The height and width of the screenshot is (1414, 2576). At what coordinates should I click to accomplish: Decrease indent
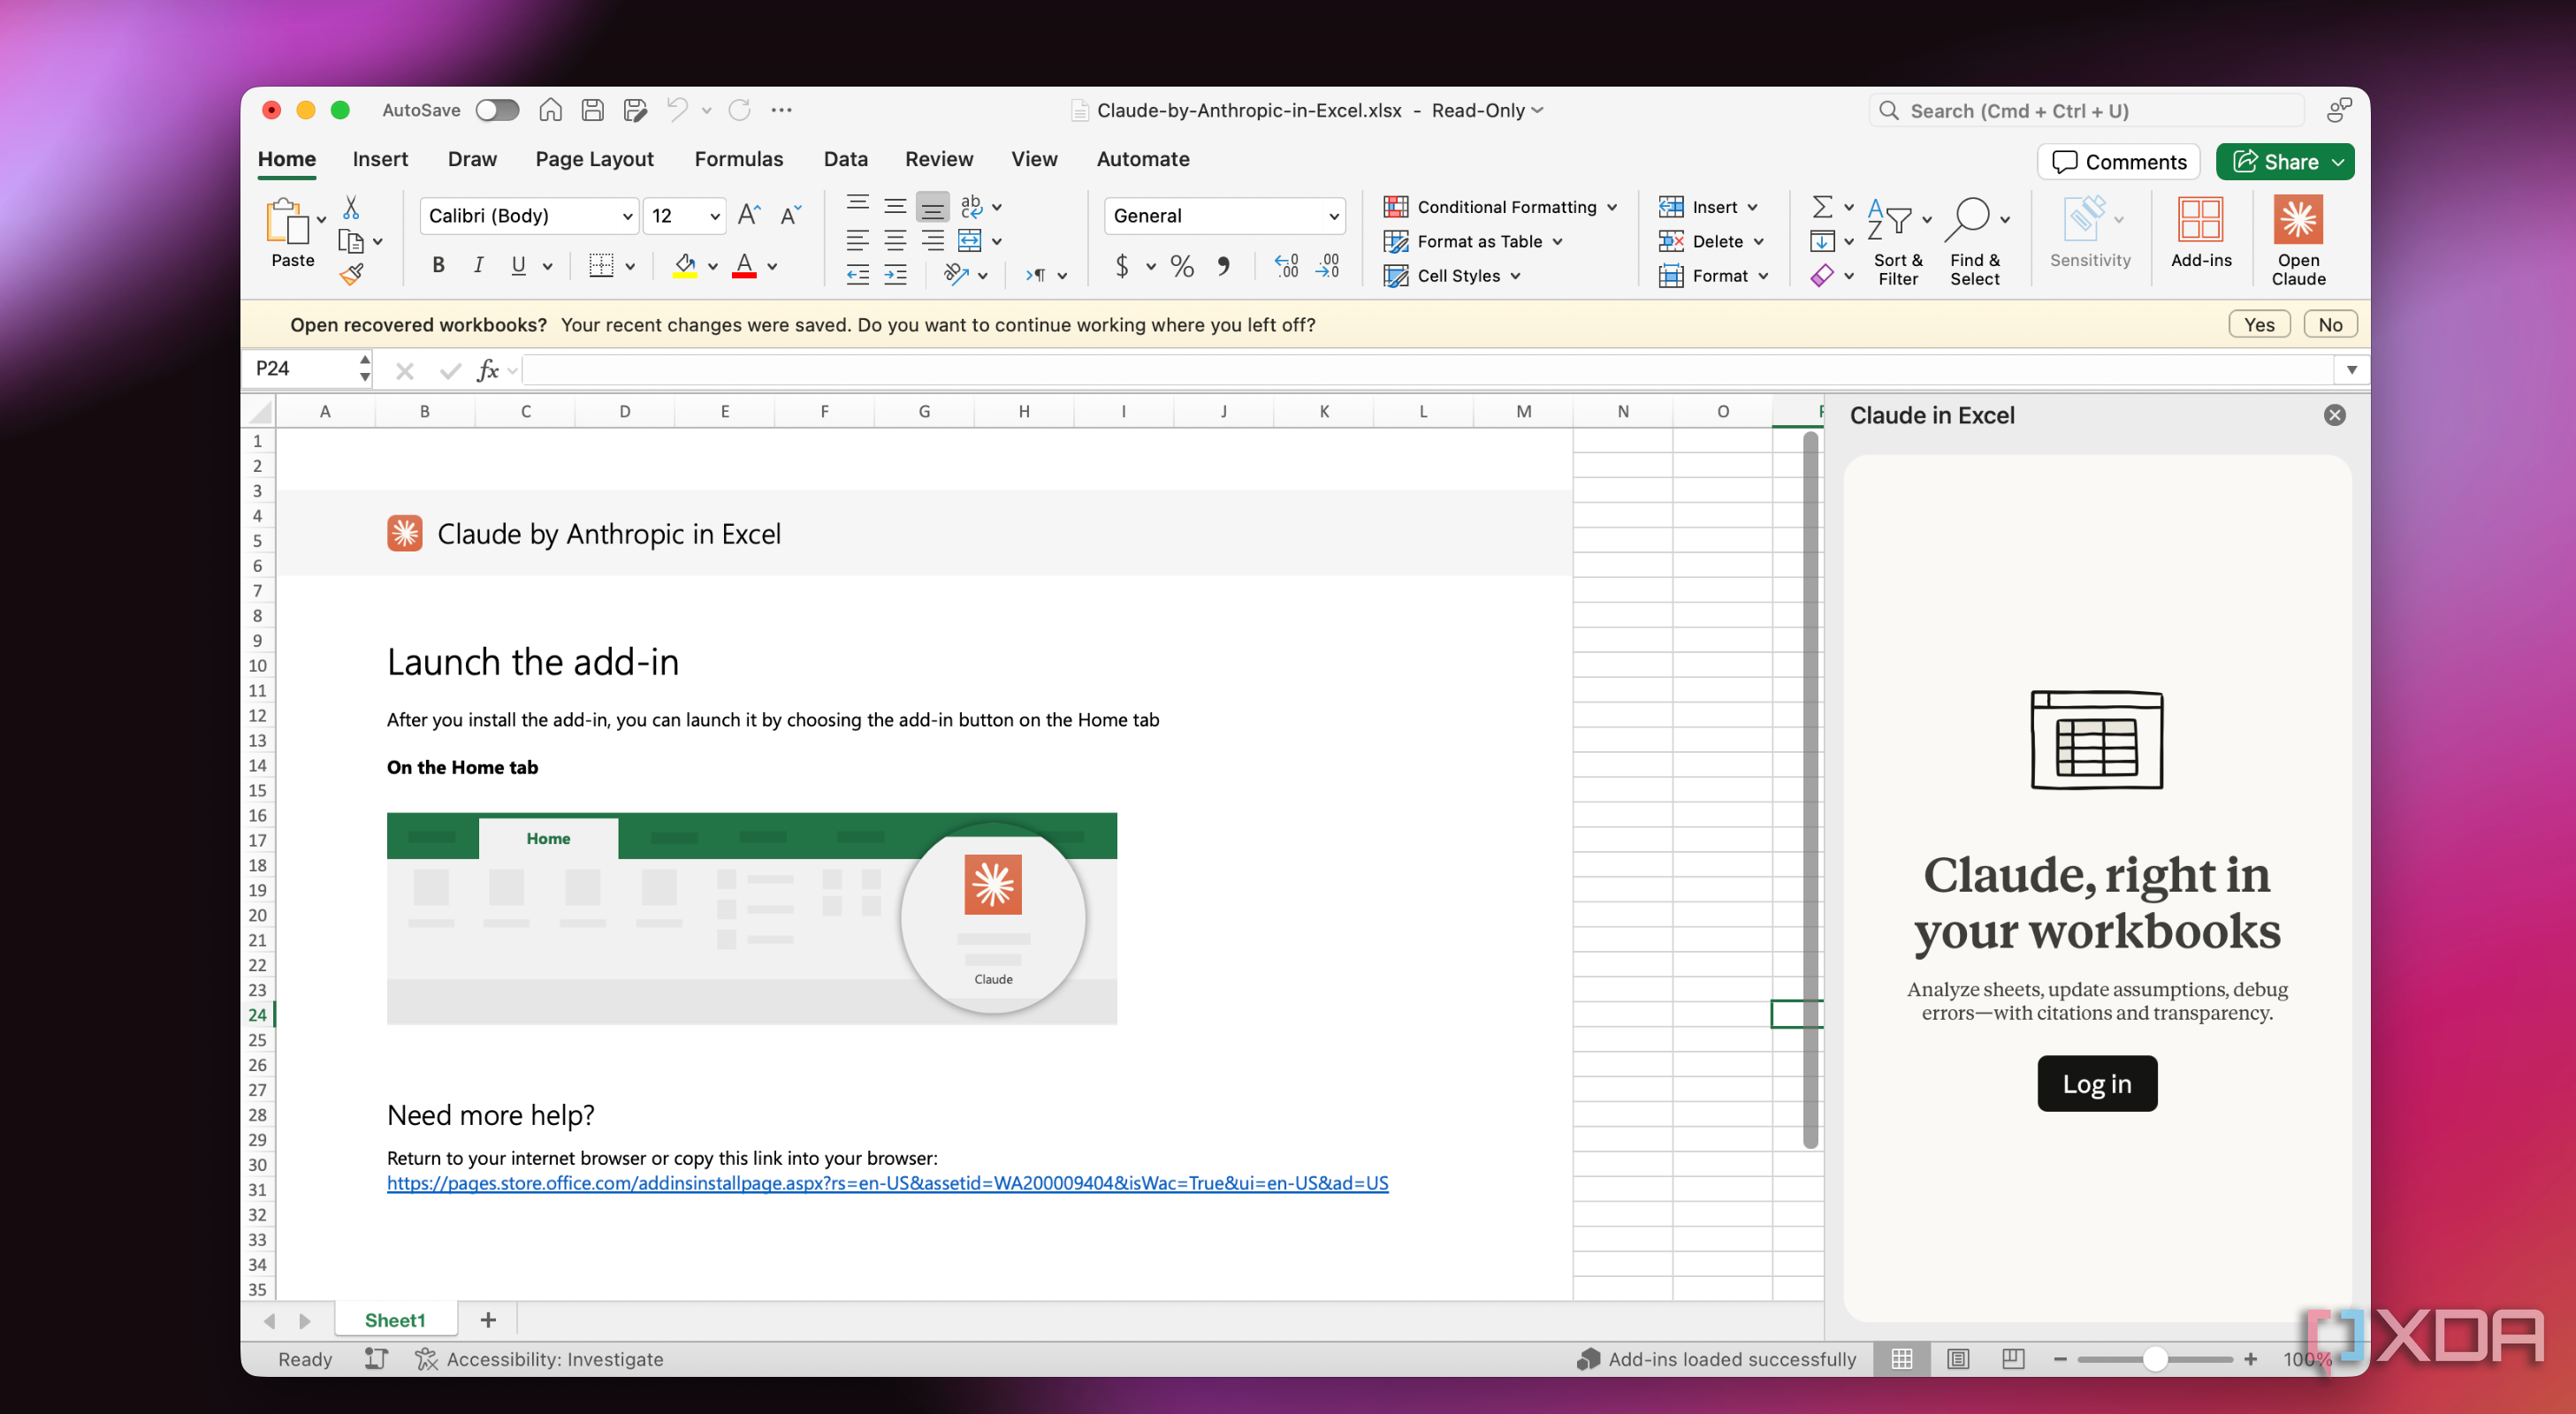tap(857, 275)
